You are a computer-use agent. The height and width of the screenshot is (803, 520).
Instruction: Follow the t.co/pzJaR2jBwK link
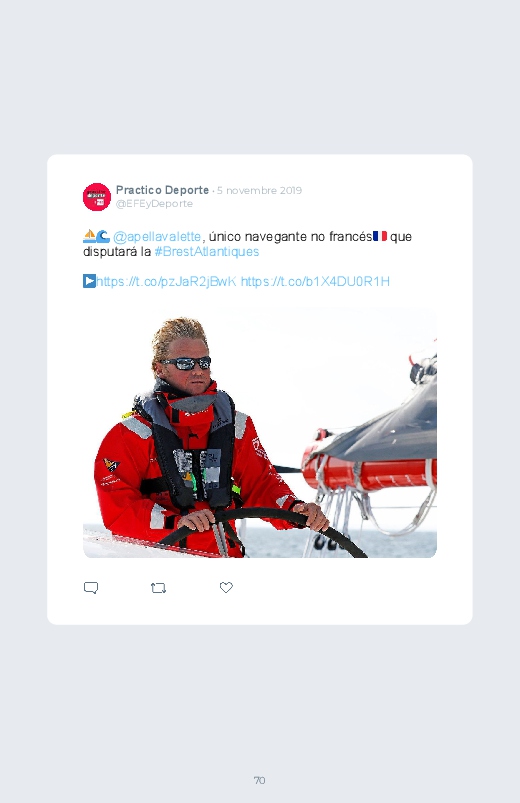167,282
